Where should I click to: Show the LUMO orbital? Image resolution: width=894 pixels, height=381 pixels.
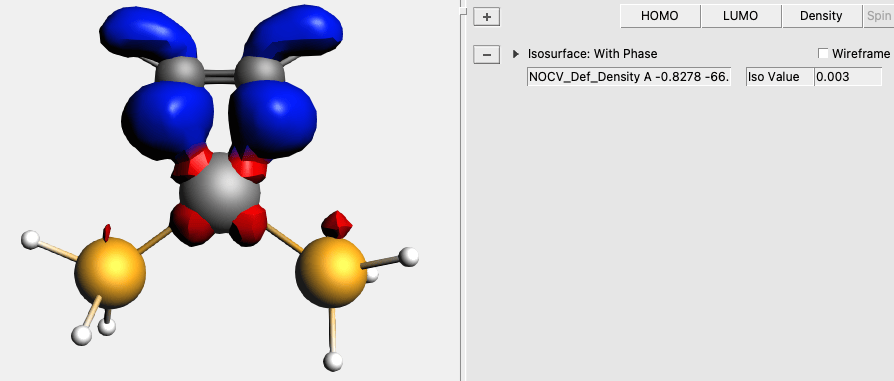click(x=741, y=16)
